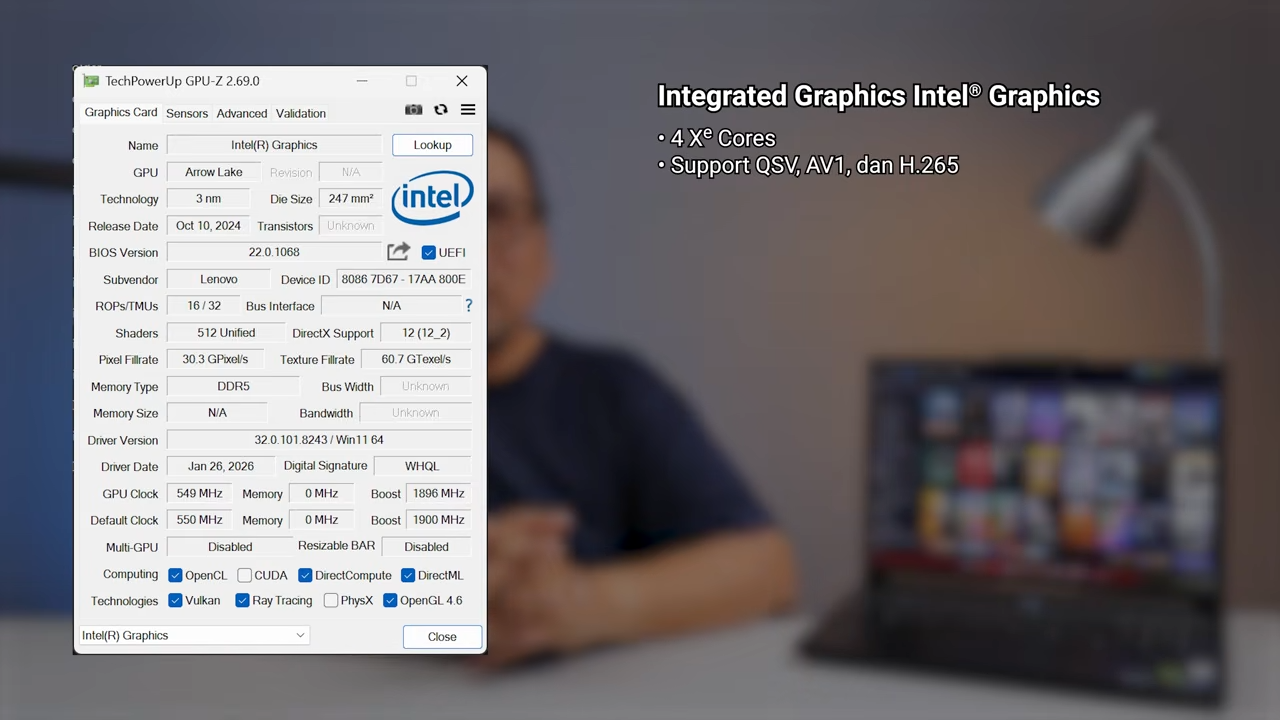The image size is (1280, 720).
Task: Click the Memory Type field DDR5
Action: [233, 386]
